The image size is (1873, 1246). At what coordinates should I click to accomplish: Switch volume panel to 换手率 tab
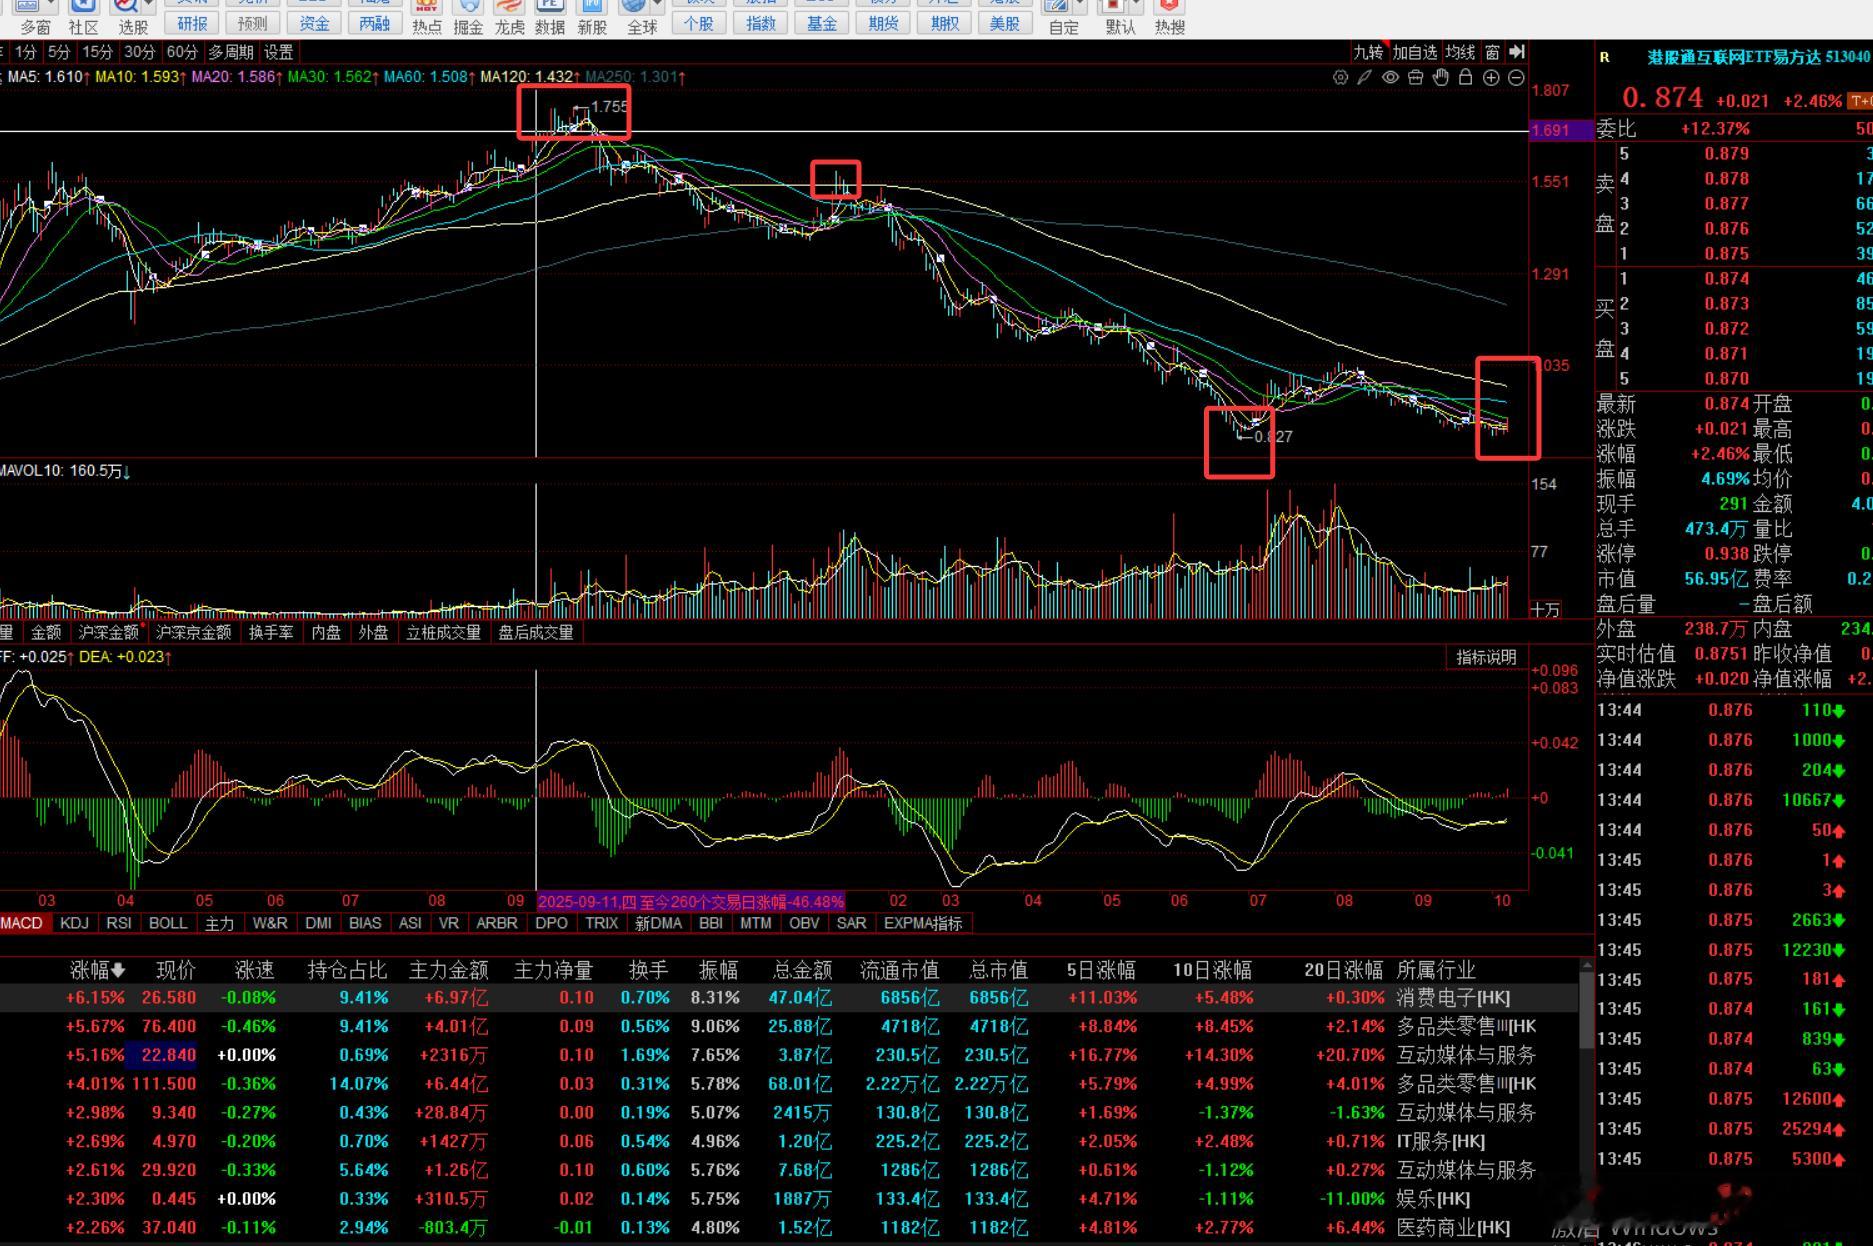(x=271, y=632)
